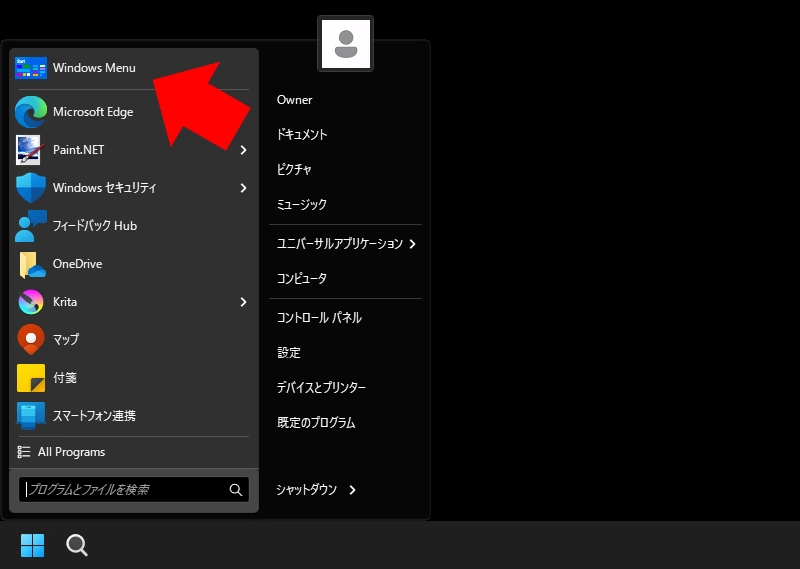Screen dimensions: 800x569
Task: Select コンピュータ menu entry
Action: (x=302, y=279)
